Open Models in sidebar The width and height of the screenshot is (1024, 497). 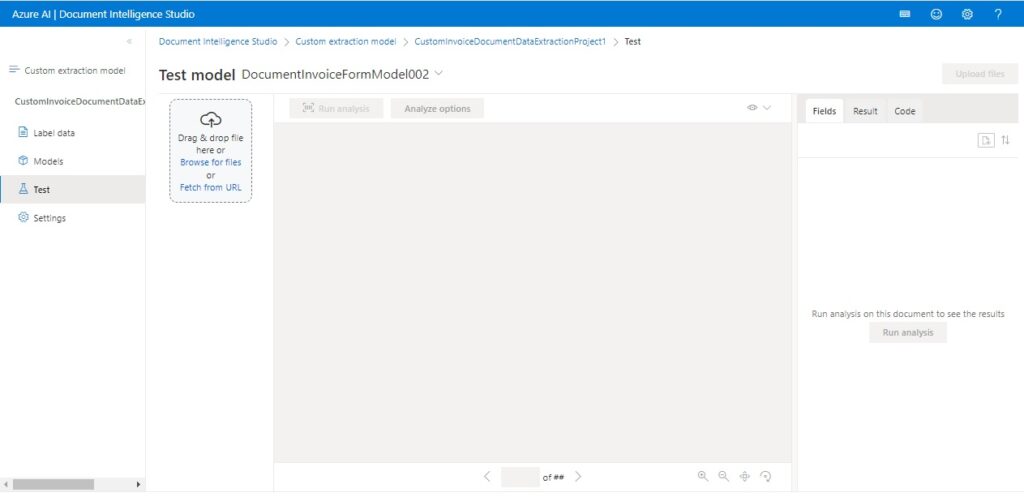[x=72, y=161]
